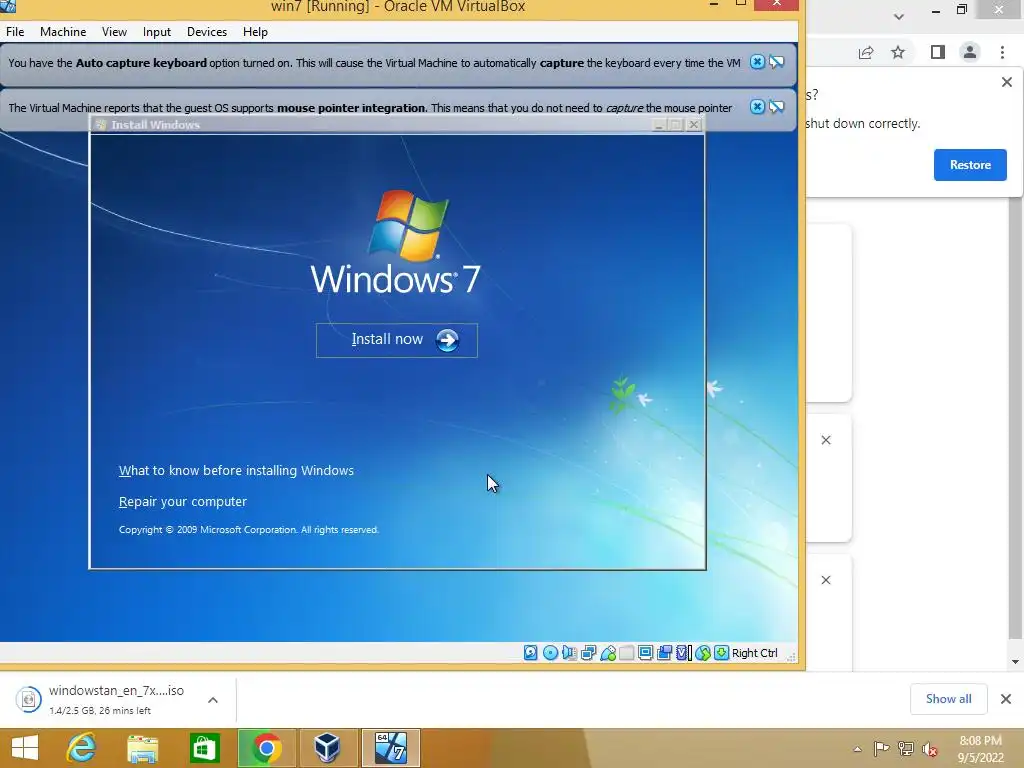Show hidden system tray icons
The image size is (1024, 768).
pos(857,749)
